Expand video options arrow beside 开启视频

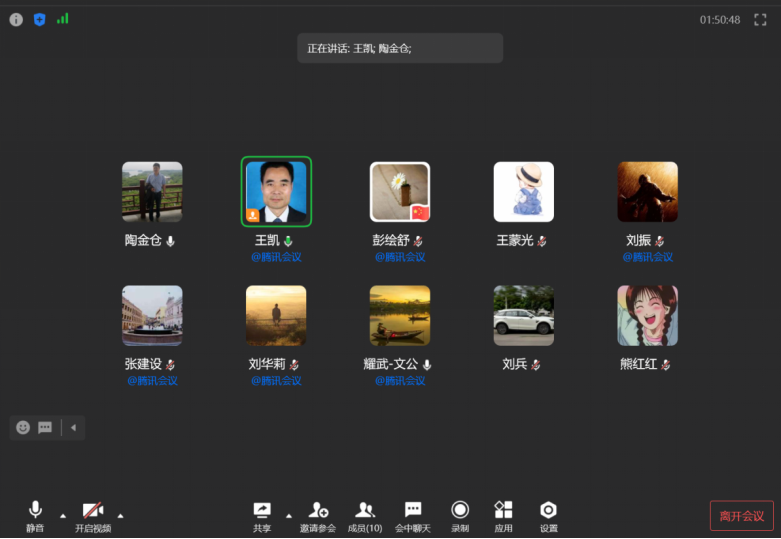(x=120, y=515)
